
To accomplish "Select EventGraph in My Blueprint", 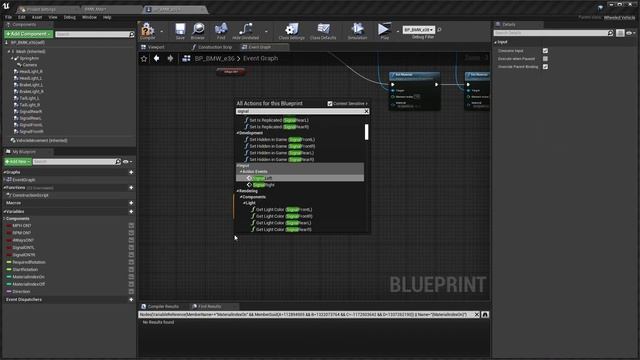I will pyautogui.click(x=24, y=180).
